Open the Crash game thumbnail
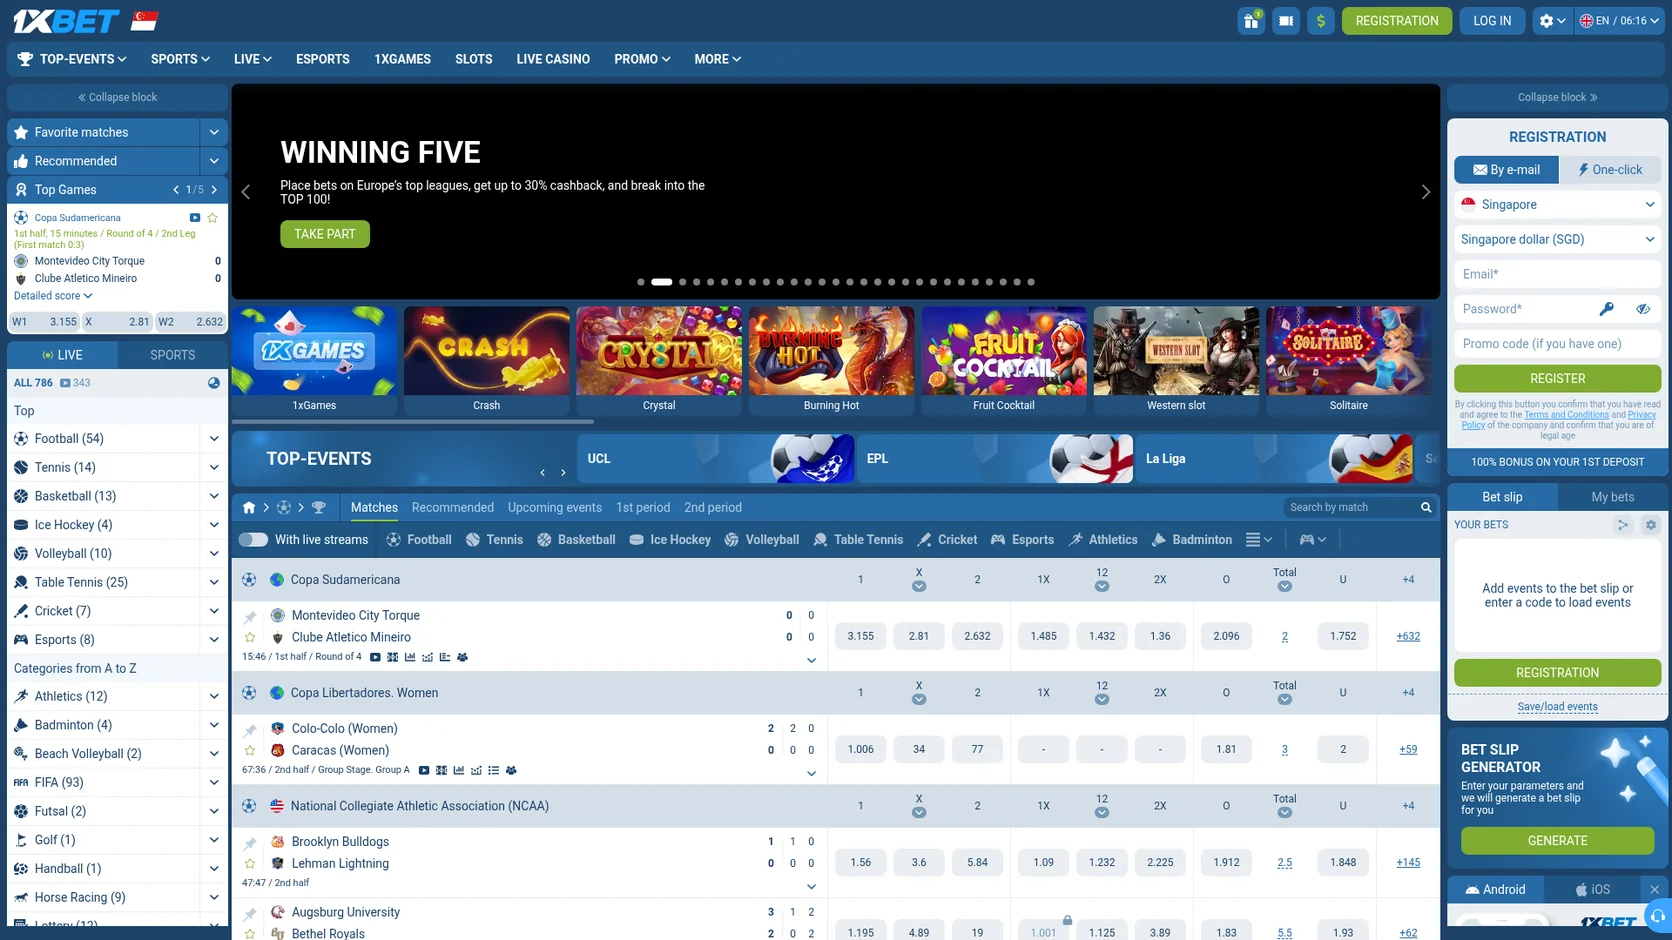 tap(487, 351)
